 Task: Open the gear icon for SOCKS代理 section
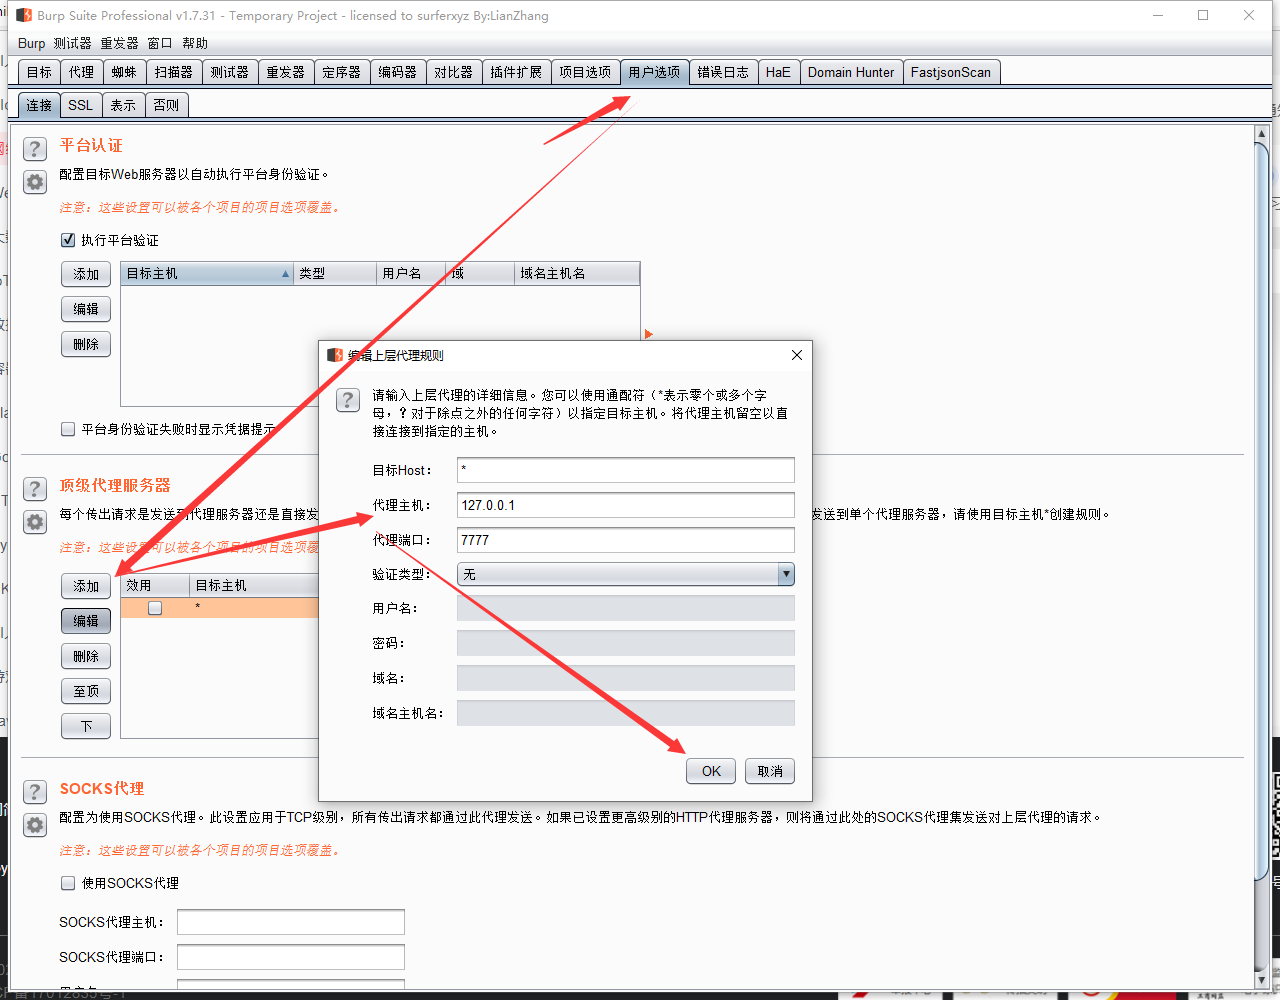[35, 825]
